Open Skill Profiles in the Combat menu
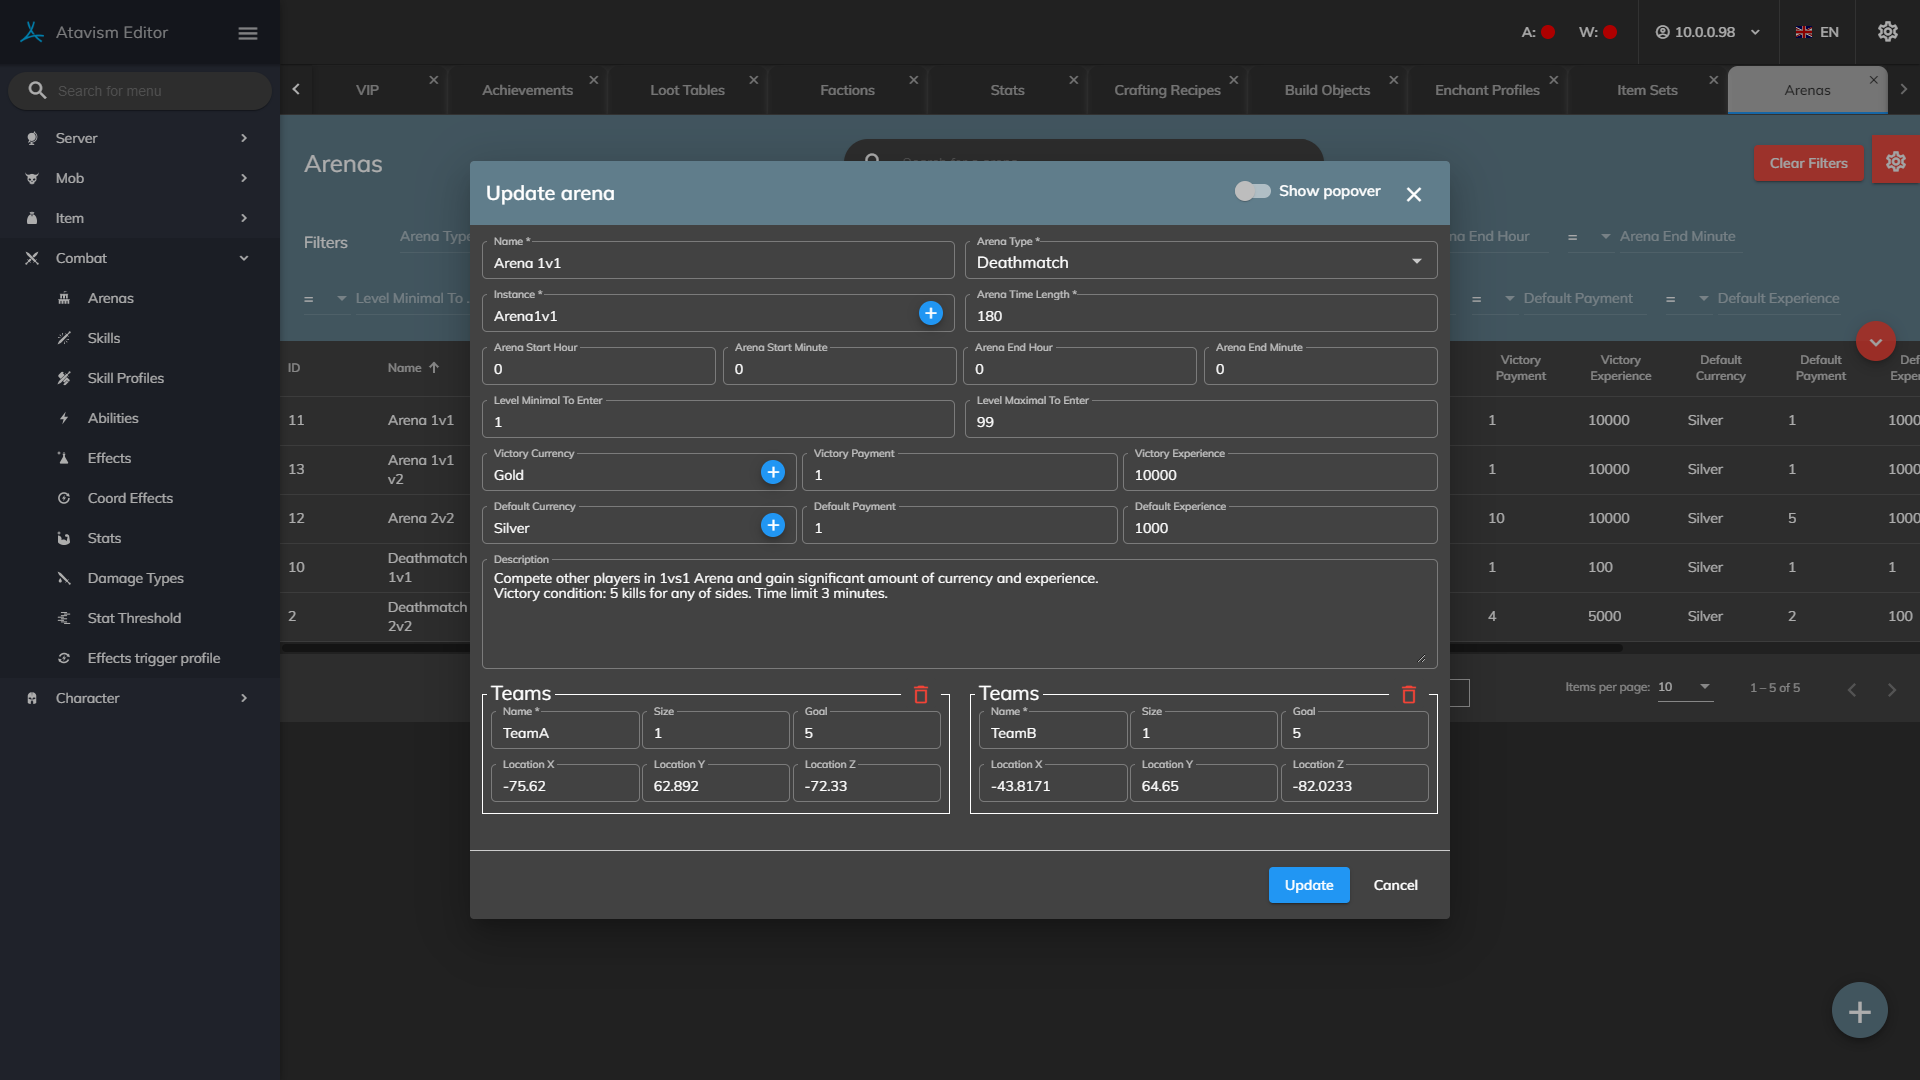Image resolution: width=1920 pixels, height=1080 pixels. coord(125,378)
